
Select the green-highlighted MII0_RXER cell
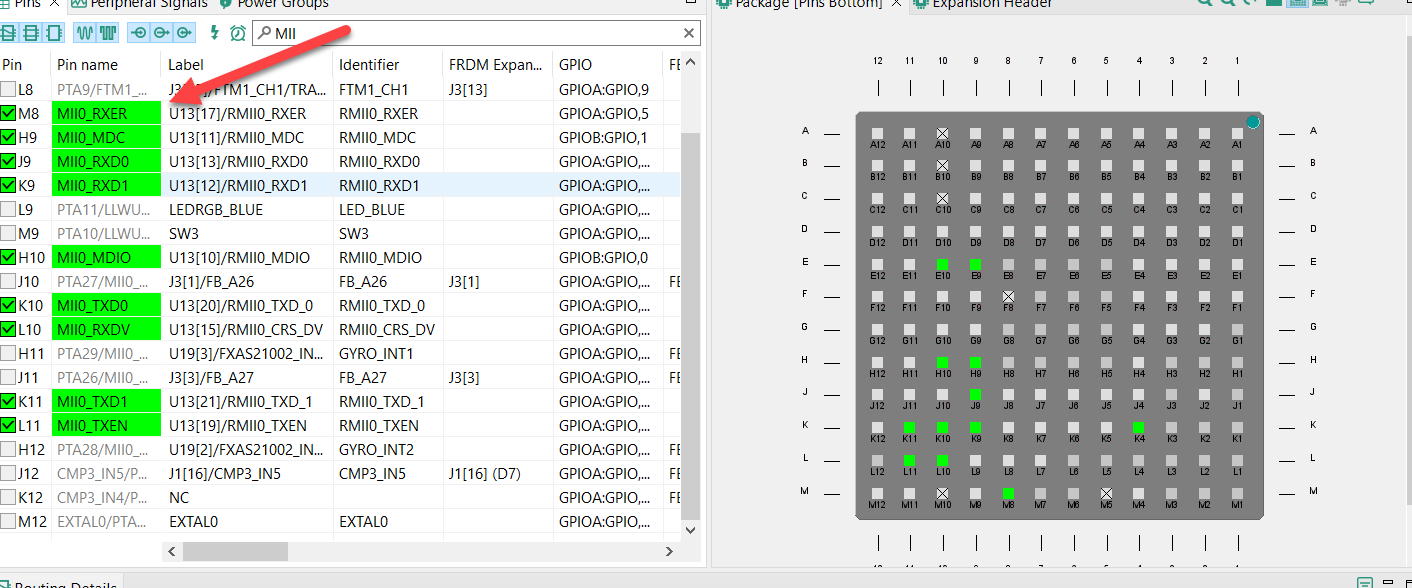pos(106,113)
